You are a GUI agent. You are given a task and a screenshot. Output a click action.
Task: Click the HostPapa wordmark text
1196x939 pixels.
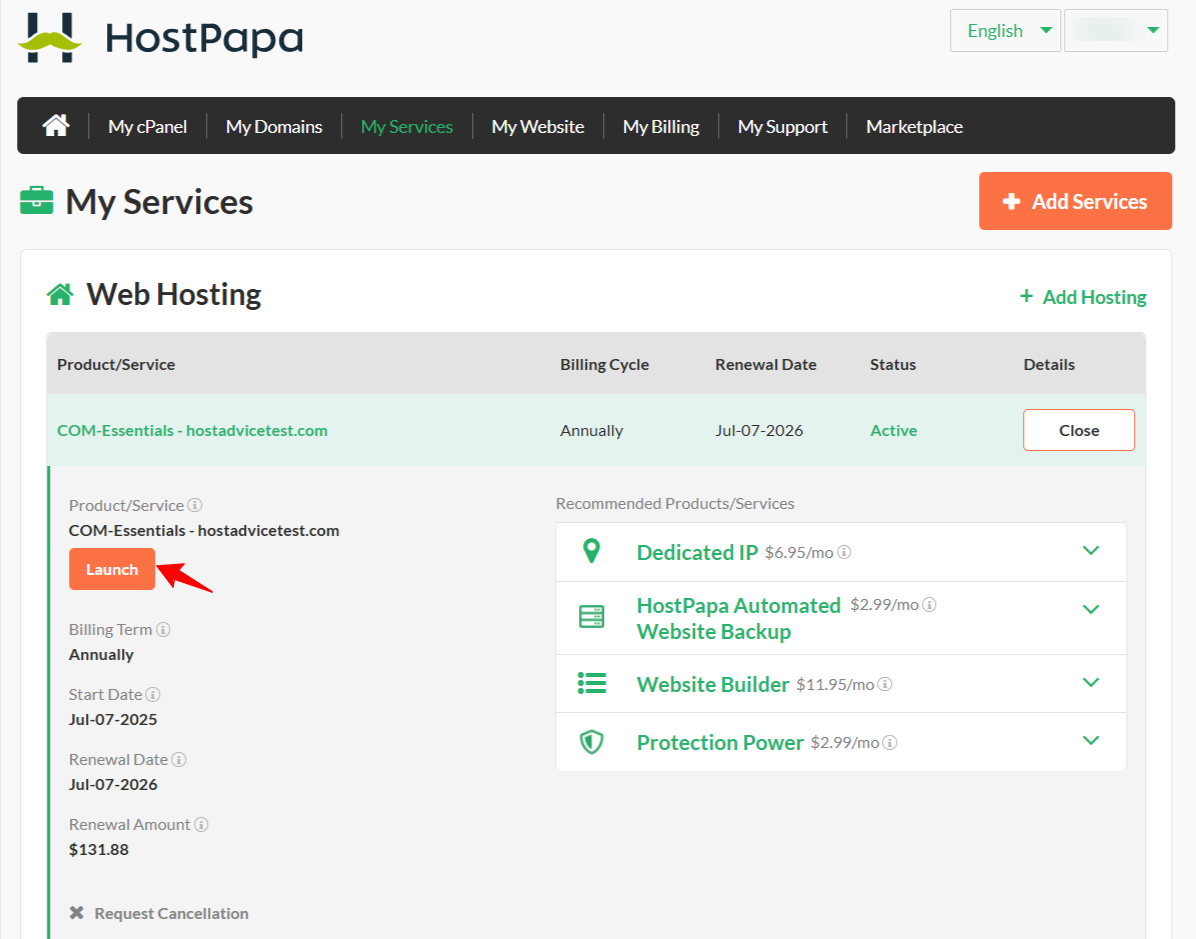204,38
